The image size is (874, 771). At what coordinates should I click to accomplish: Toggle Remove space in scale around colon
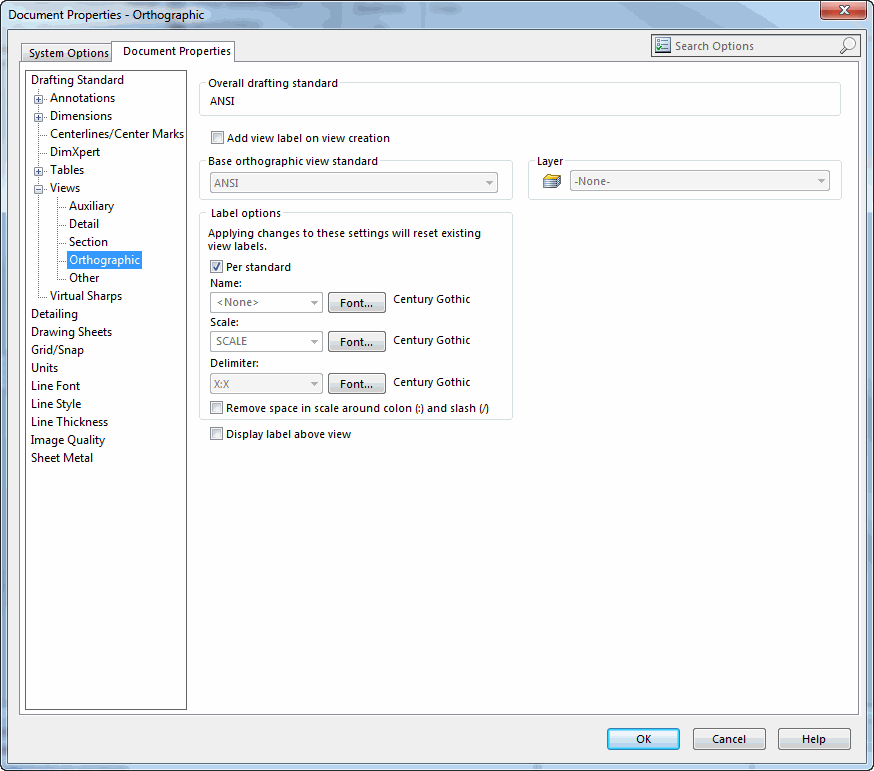coord(216,408)
